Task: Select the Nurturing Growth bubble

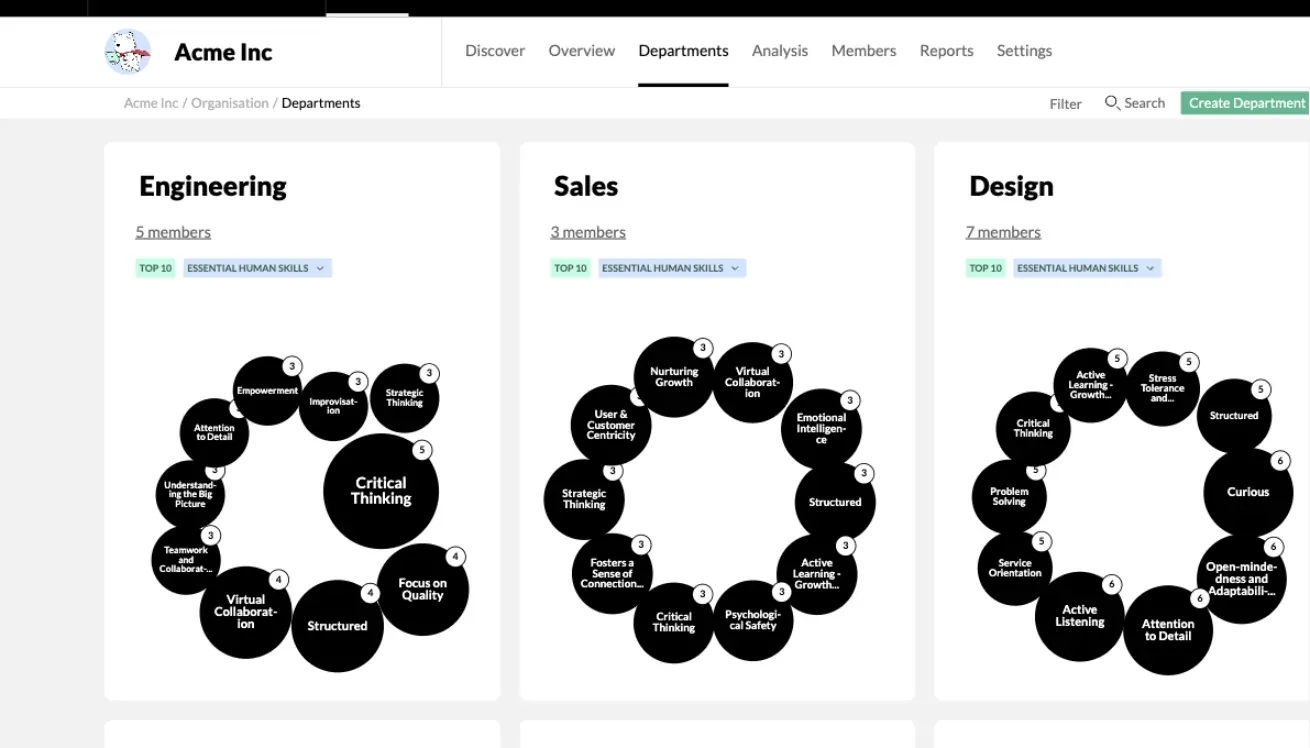Action: (x=674, y=377)
